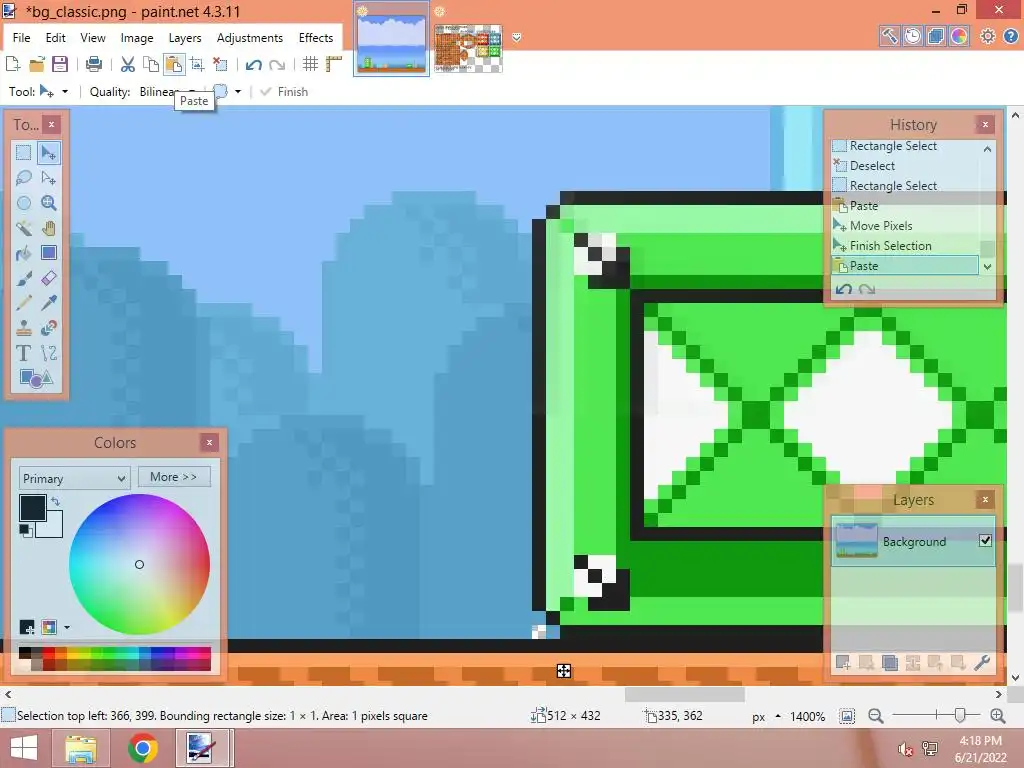Copy the selection from the toolbar

click(151, 64)
